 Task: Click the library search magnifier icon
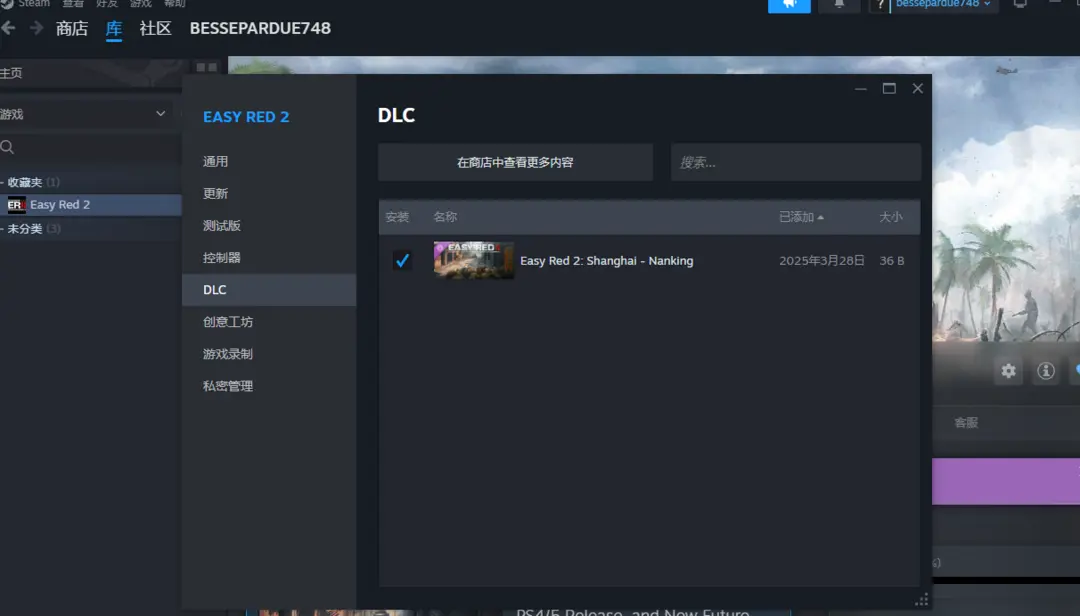tap(8, 147)
